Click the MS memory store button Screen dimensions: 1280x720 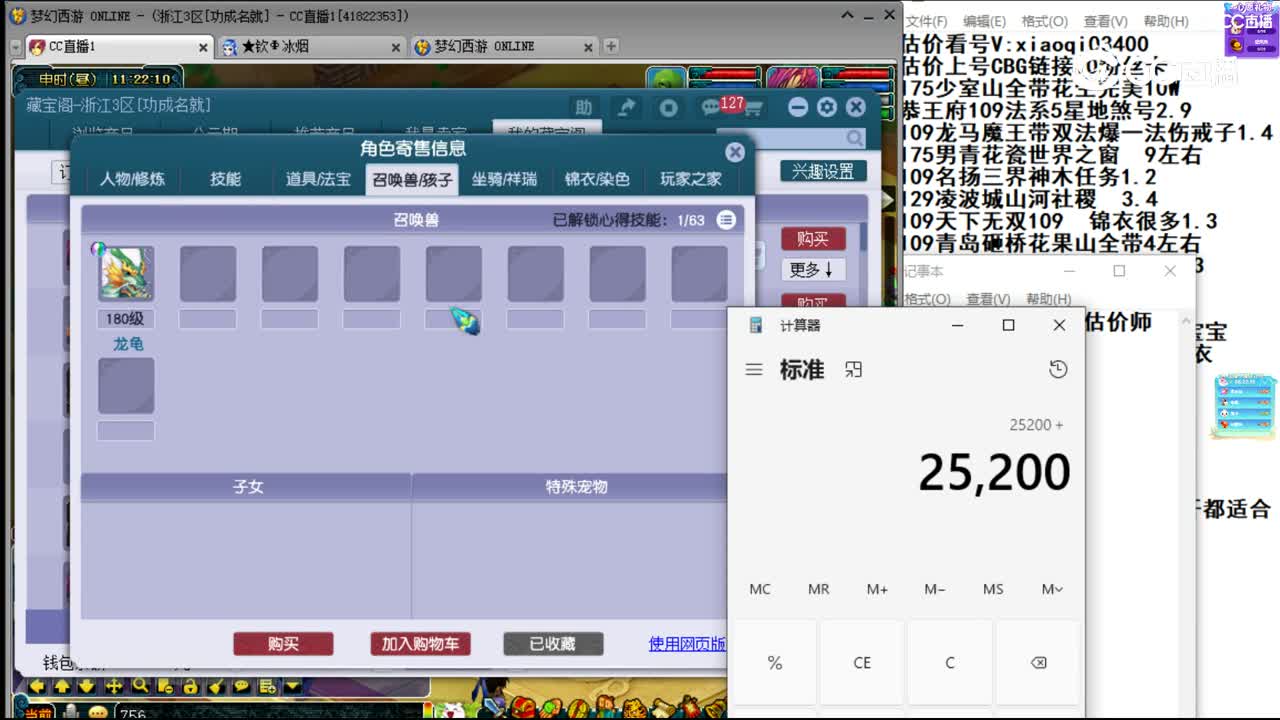[x=993, y=589]
